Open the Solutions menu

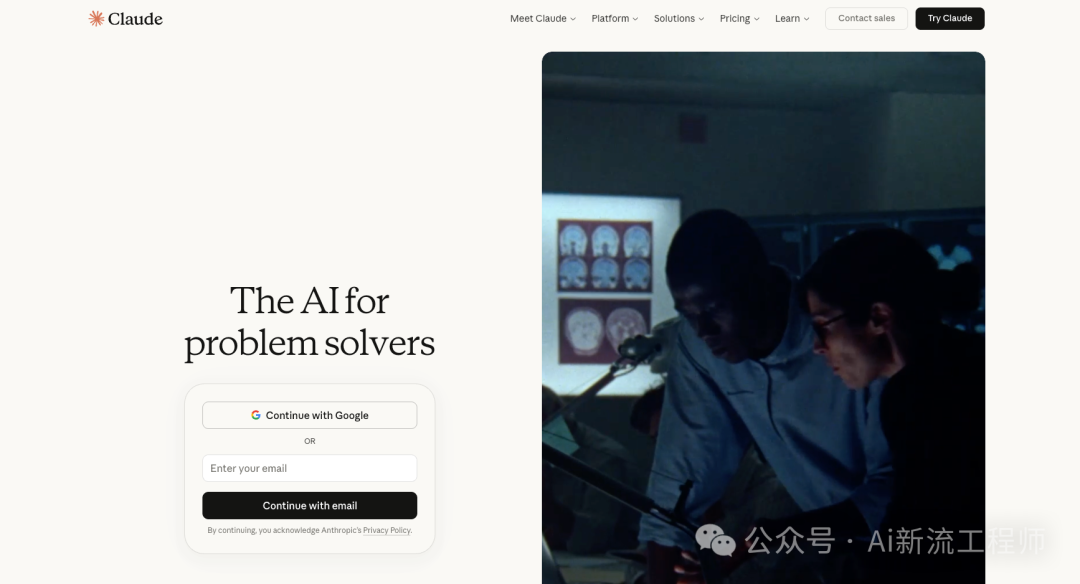click(x=674, y=19)
